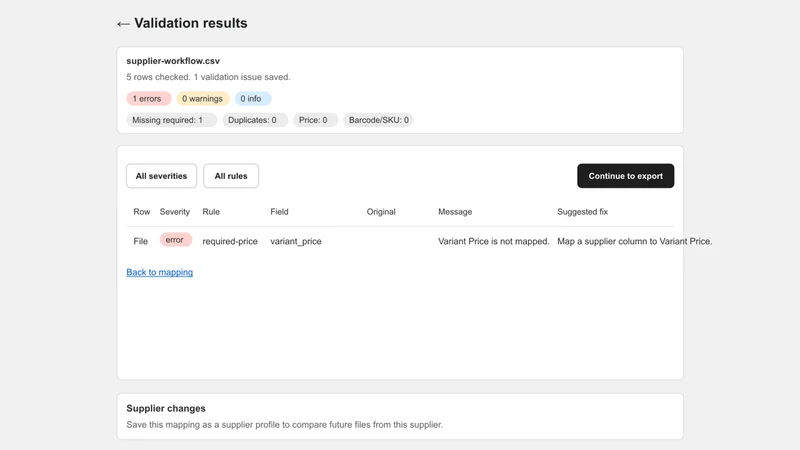Click the Barcode/SKU: 0 chip
Viewport: 800px width, 450px height.
click(378, 120)
